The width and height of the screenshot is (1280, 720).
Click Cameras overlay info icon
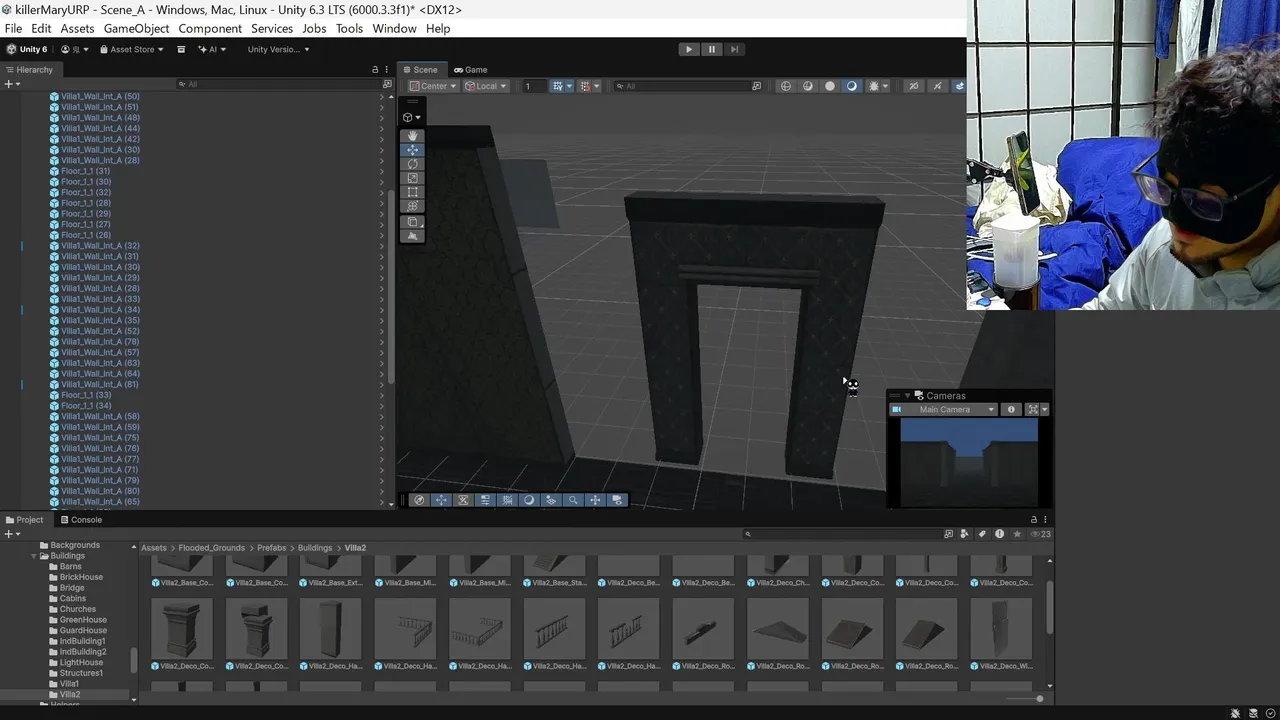(x=1011, y=409)
